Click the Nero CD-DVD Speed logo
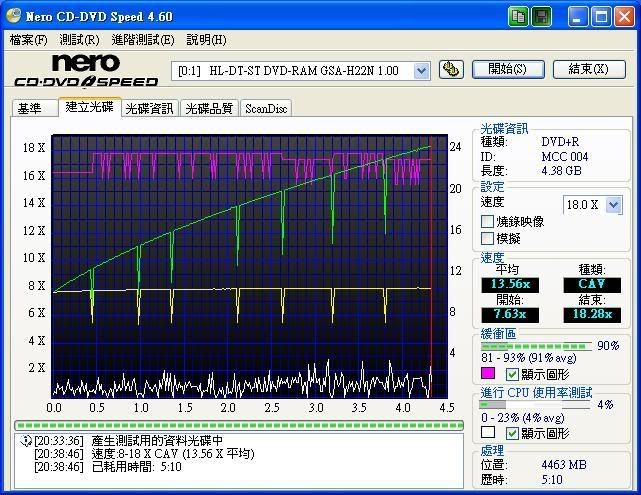The height and width of the screenshot is (495, 641). 86,70
